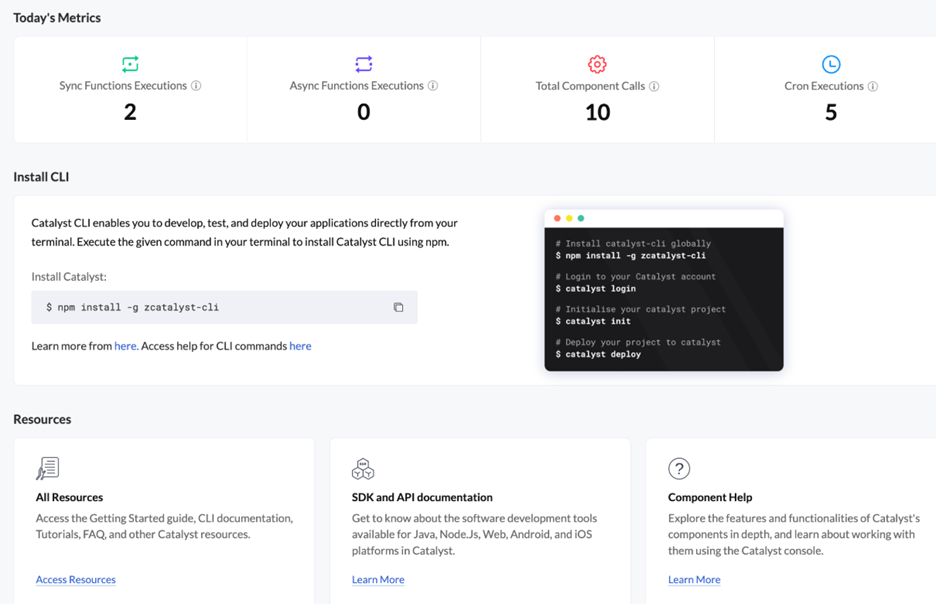936x604 pixels.
Task: Open Learn More under SDK and API documentation
Action: pyautogui.click(x=378, y=579)
